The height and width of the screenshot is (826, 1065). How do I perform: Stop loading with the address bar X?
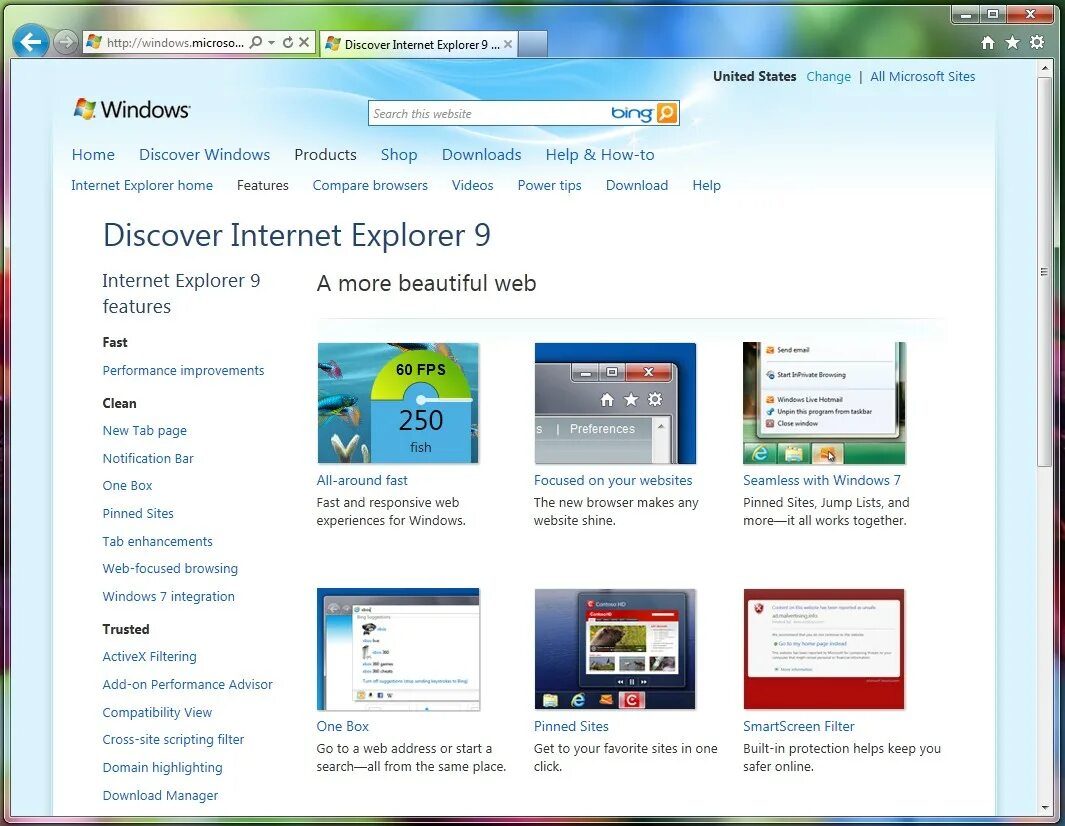click(304, 42)
